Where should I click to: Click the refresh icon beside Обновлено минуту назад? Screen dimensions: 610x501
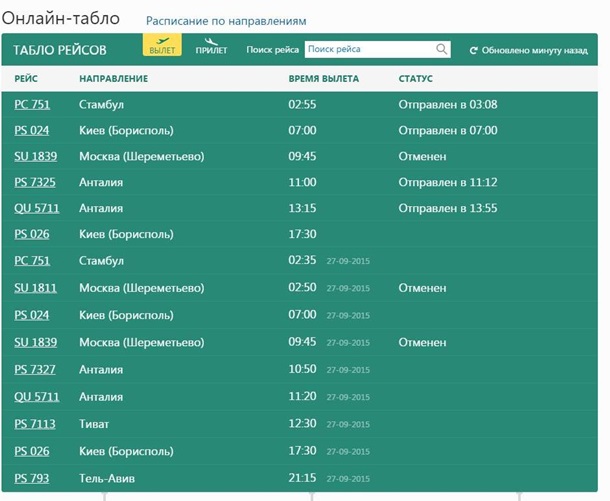tap(473, 49)
